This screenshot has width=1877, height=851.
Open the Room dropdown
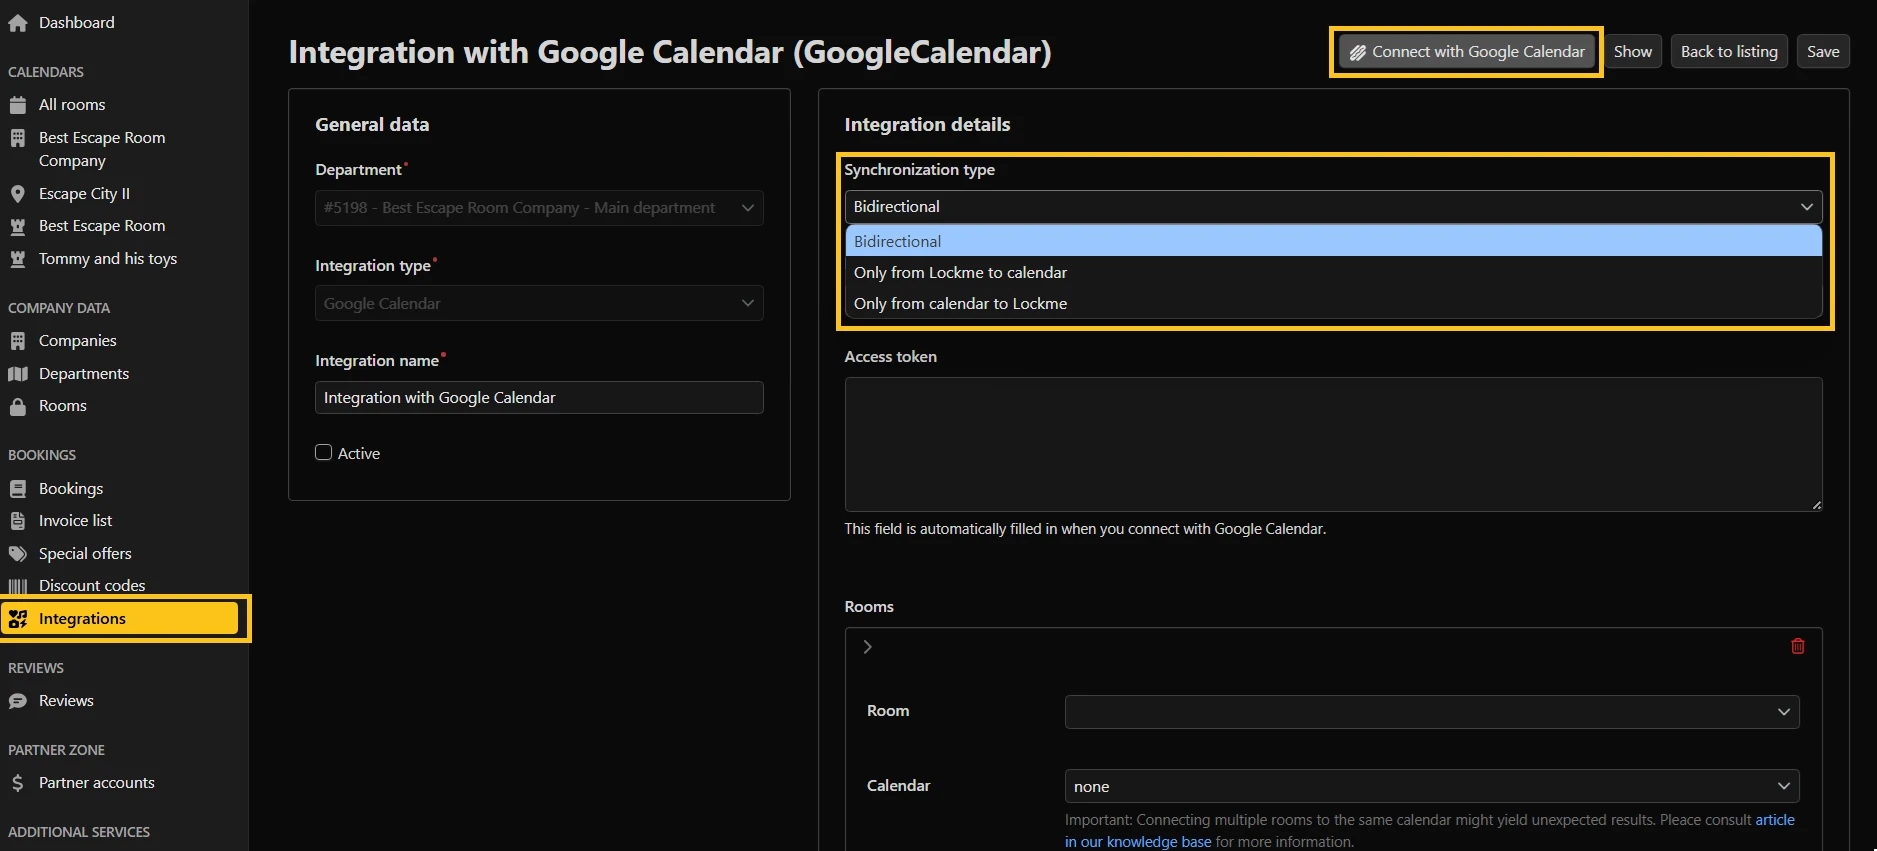(1431, 712)
